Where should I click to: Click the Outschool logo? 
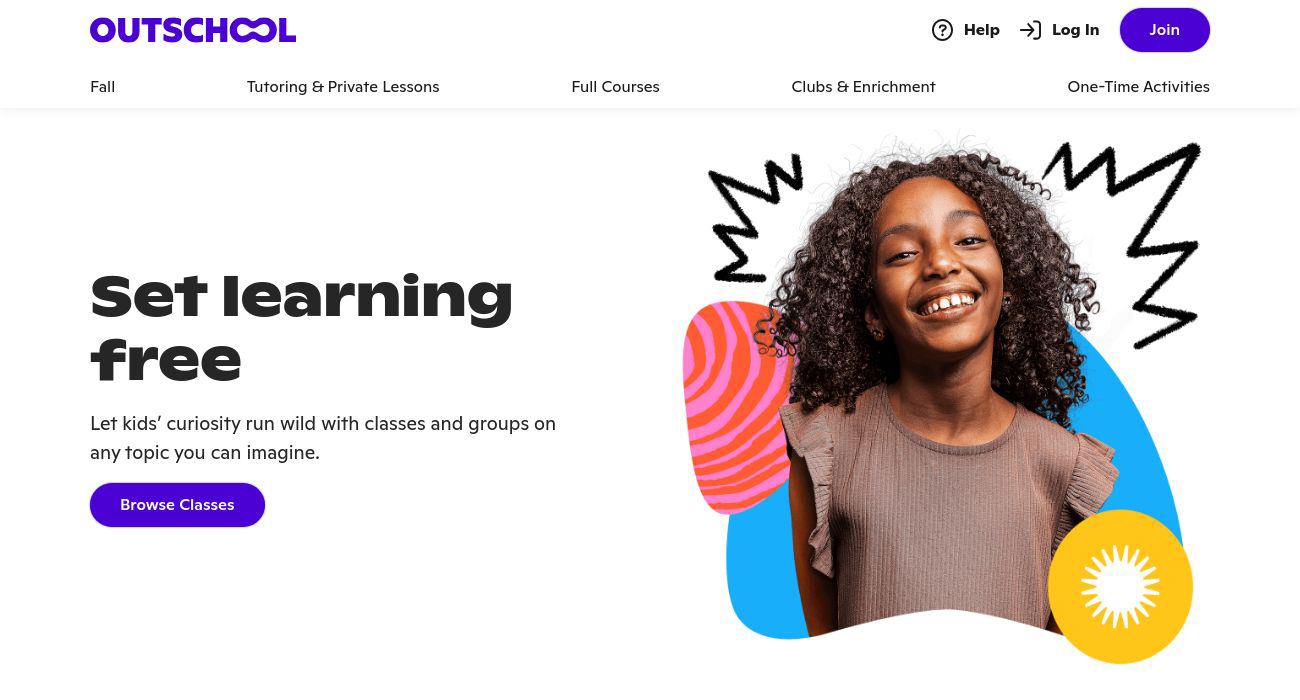pos(193,30)
